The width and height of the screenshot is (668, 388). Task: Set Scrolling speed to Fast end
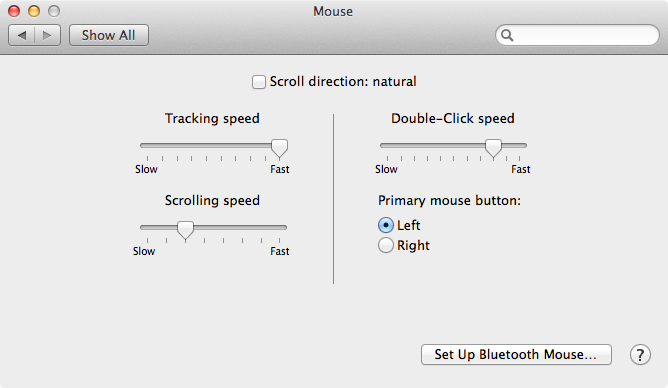[x=279, y=227]
